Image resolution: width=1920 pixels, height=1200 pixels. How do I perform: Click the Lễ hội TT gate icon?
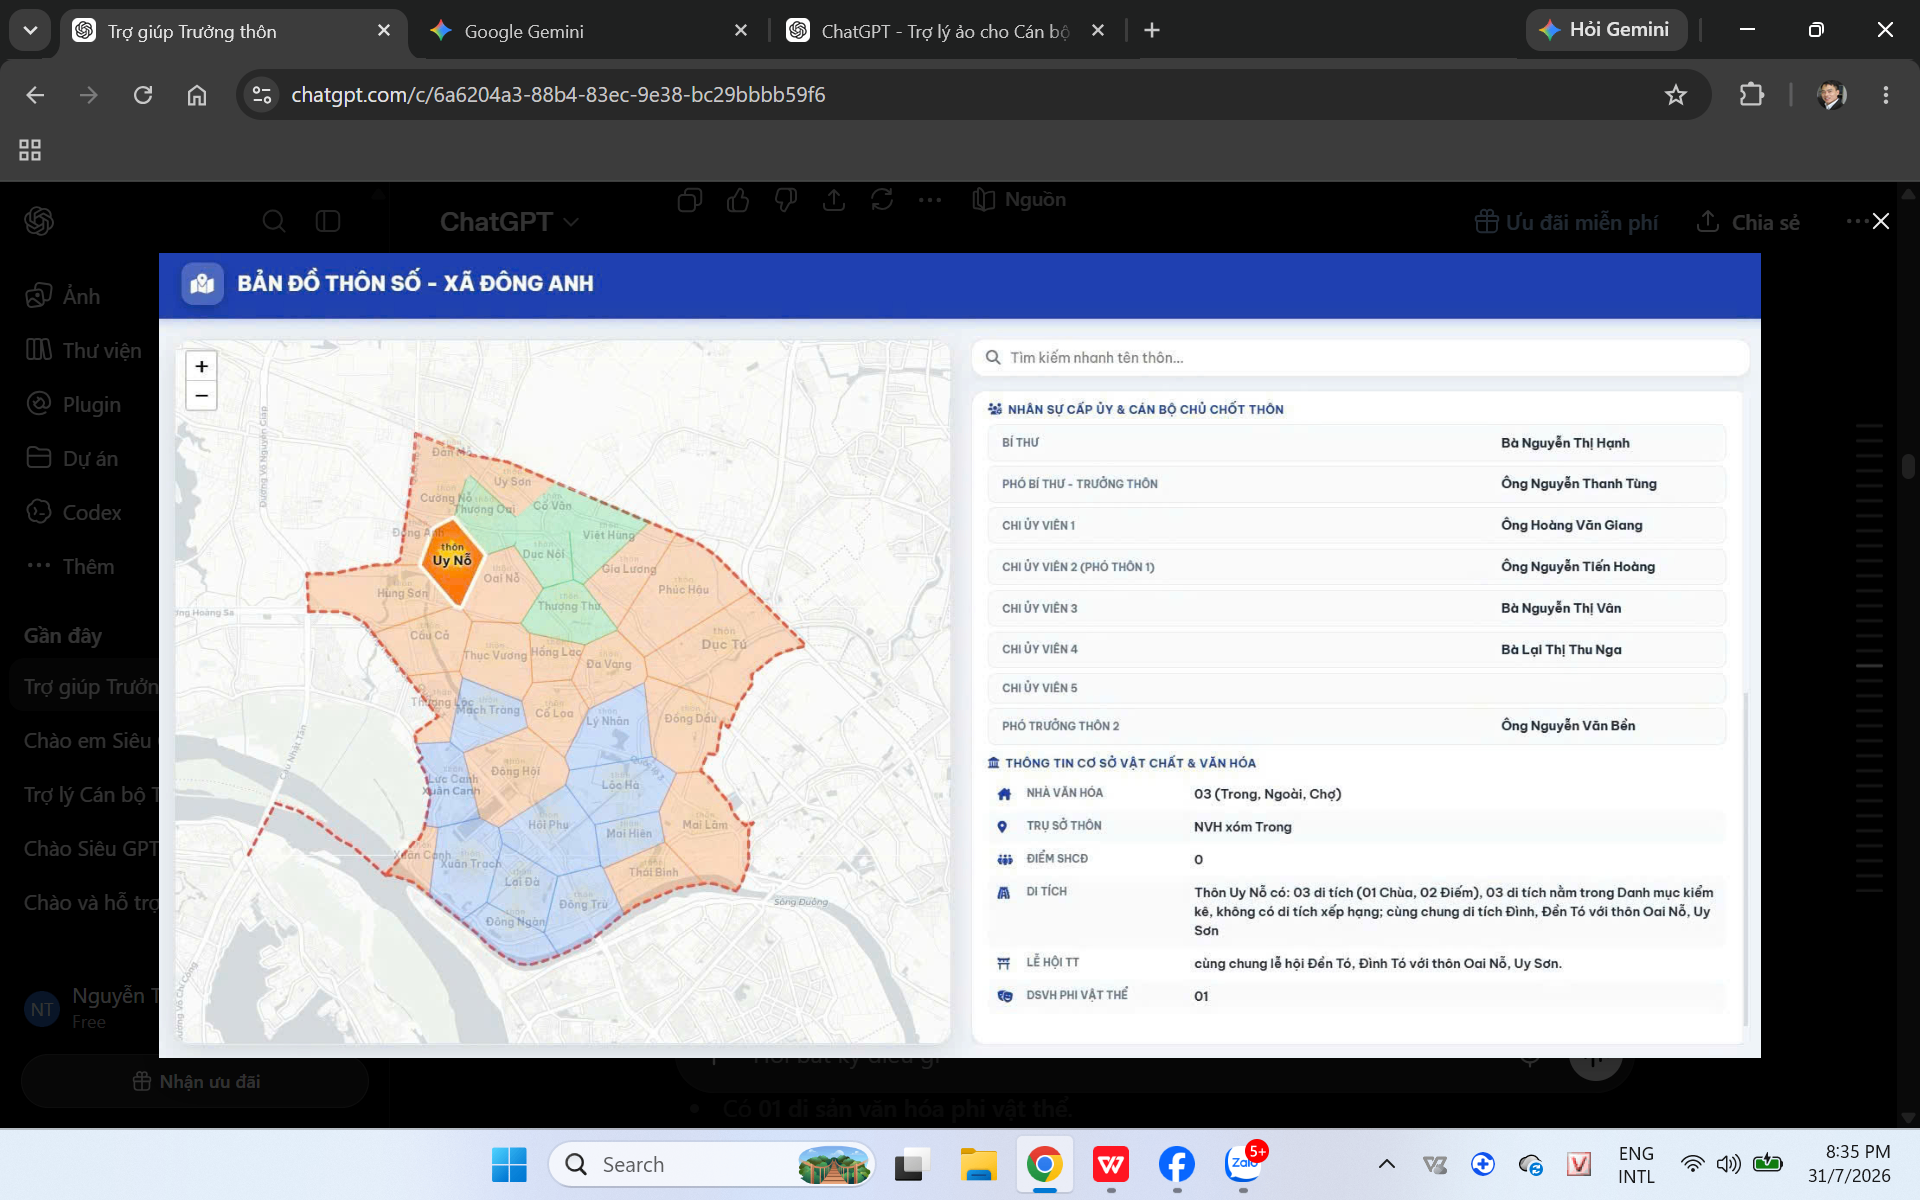(1003, 963)
